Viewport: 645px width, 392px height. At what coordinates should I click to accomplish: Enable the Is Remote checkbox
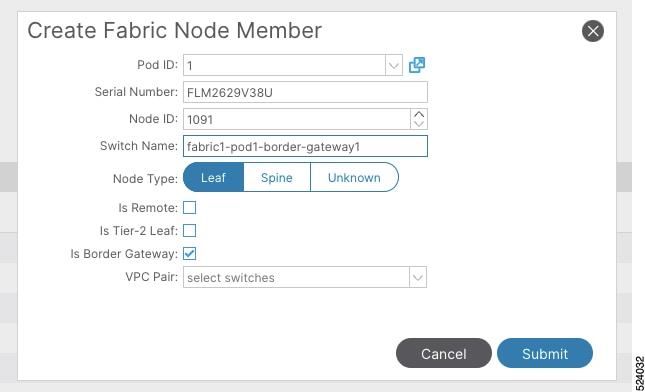(189, 208)
